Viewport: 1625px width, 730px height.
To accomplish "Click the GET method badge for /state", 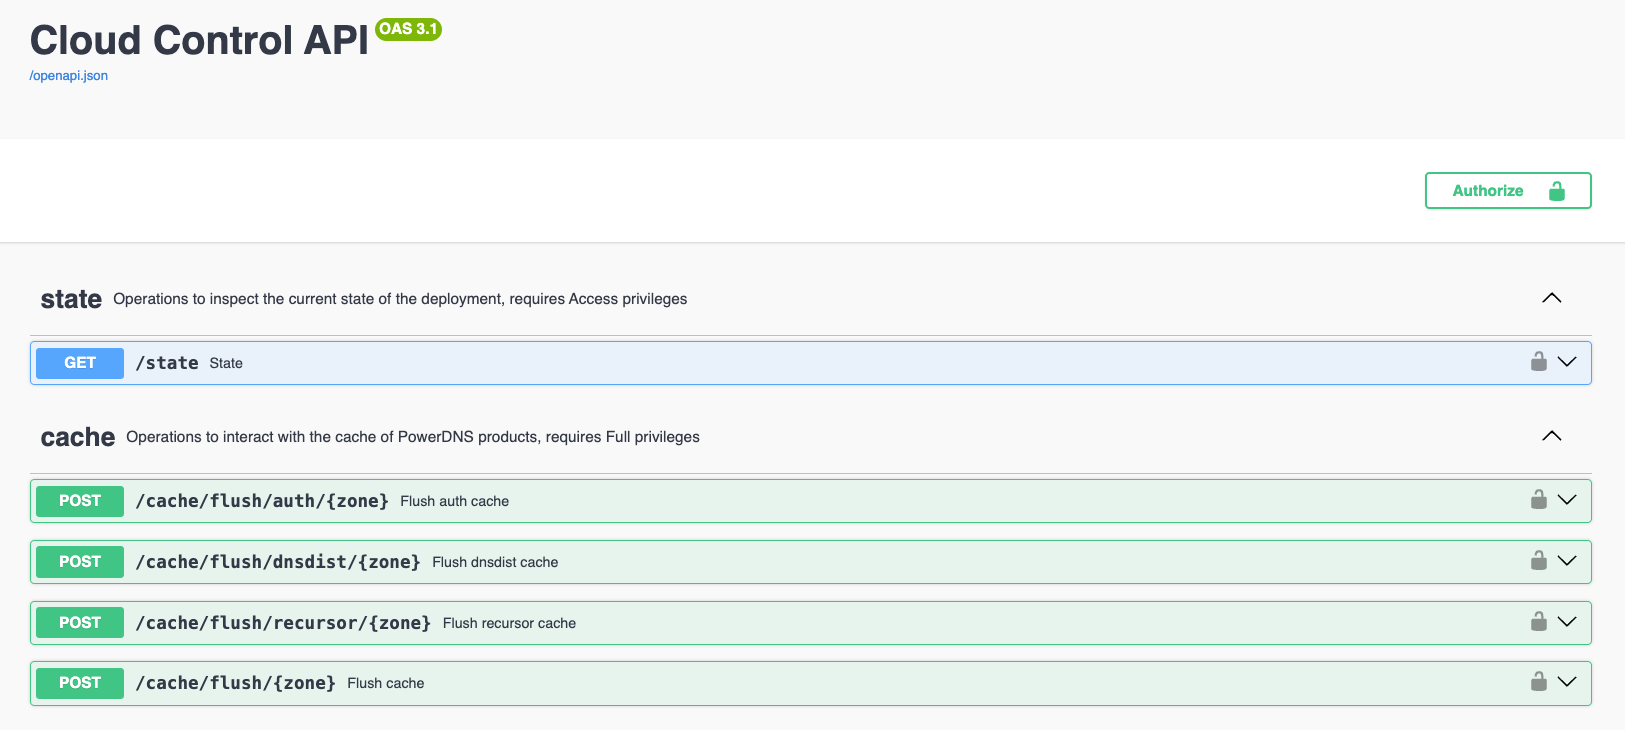I will (80, 363).
